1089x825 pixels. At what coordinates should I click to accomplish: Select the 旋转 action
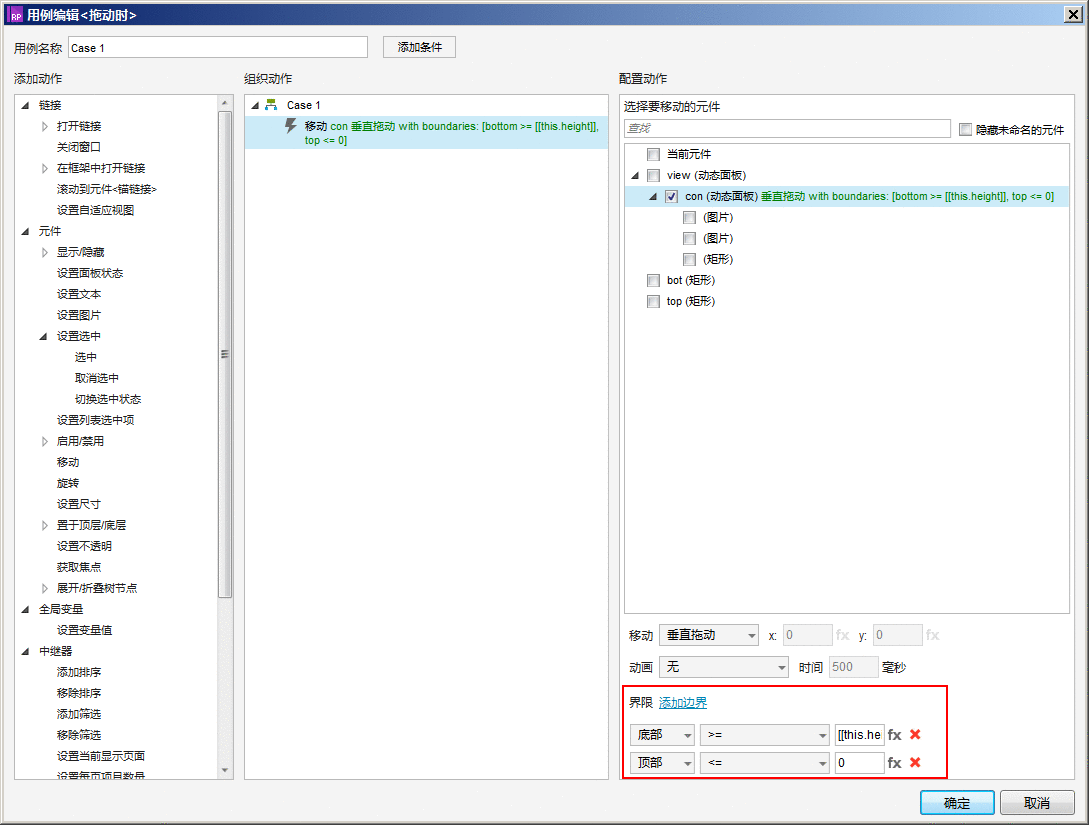[x=68, y=483]
